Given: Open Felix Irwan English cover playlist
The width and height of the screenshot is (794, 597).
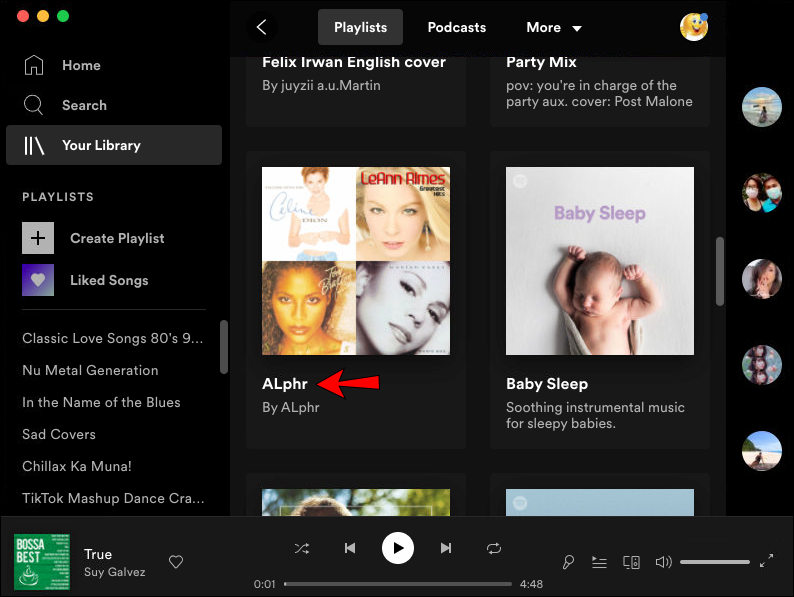Looking at the screenshot, I should (x=354, y=62).
